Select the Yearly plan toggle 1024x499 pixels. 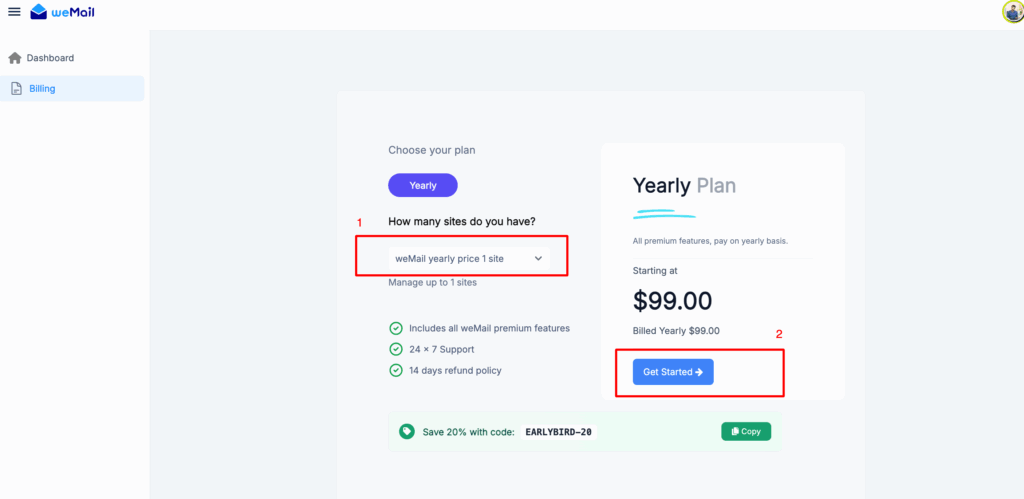coord(423,185)
